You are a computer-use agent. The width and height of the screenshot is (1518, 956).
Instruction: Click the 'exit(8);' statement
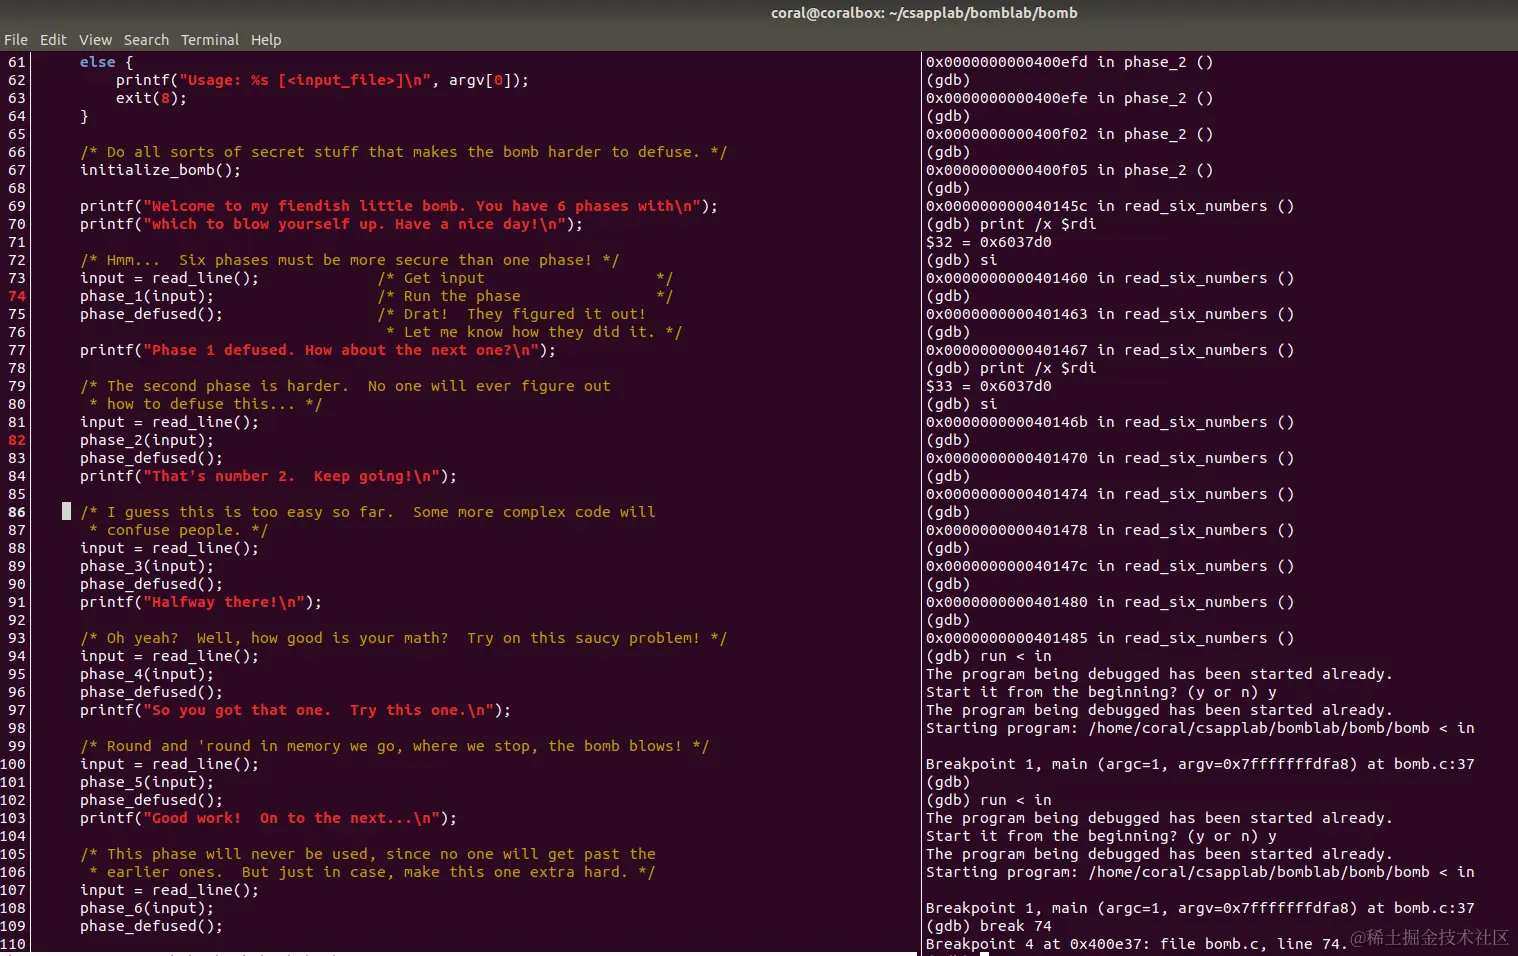(151, 98)
